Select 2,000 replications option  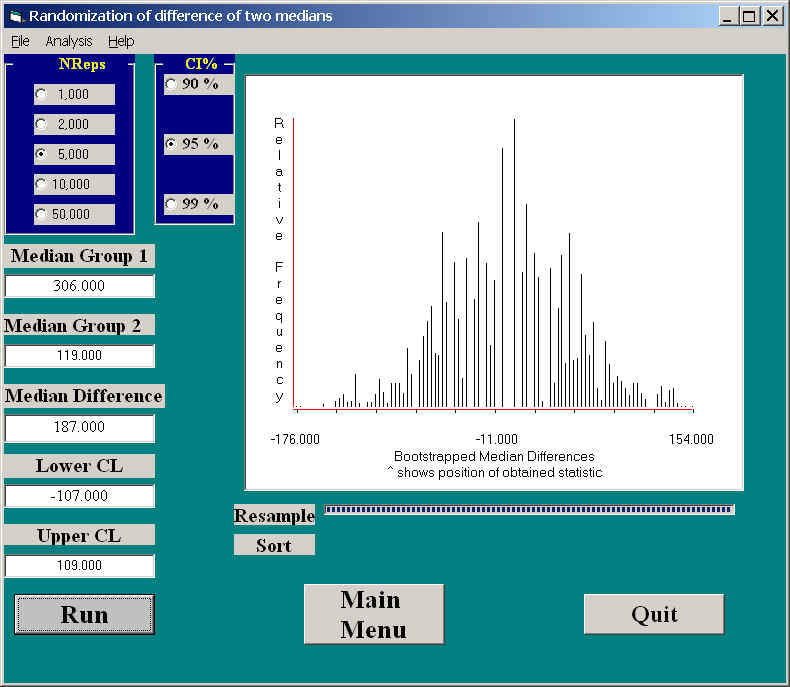41,124
